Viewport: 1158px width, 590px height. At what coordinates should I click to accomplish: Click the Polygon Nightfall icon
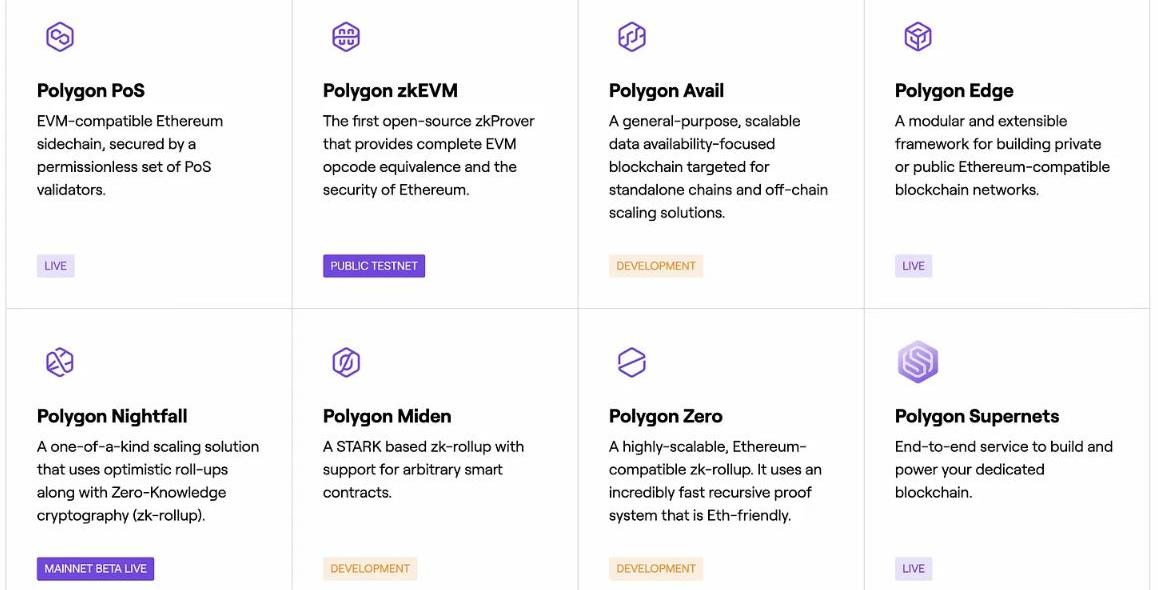pos(60,362)
